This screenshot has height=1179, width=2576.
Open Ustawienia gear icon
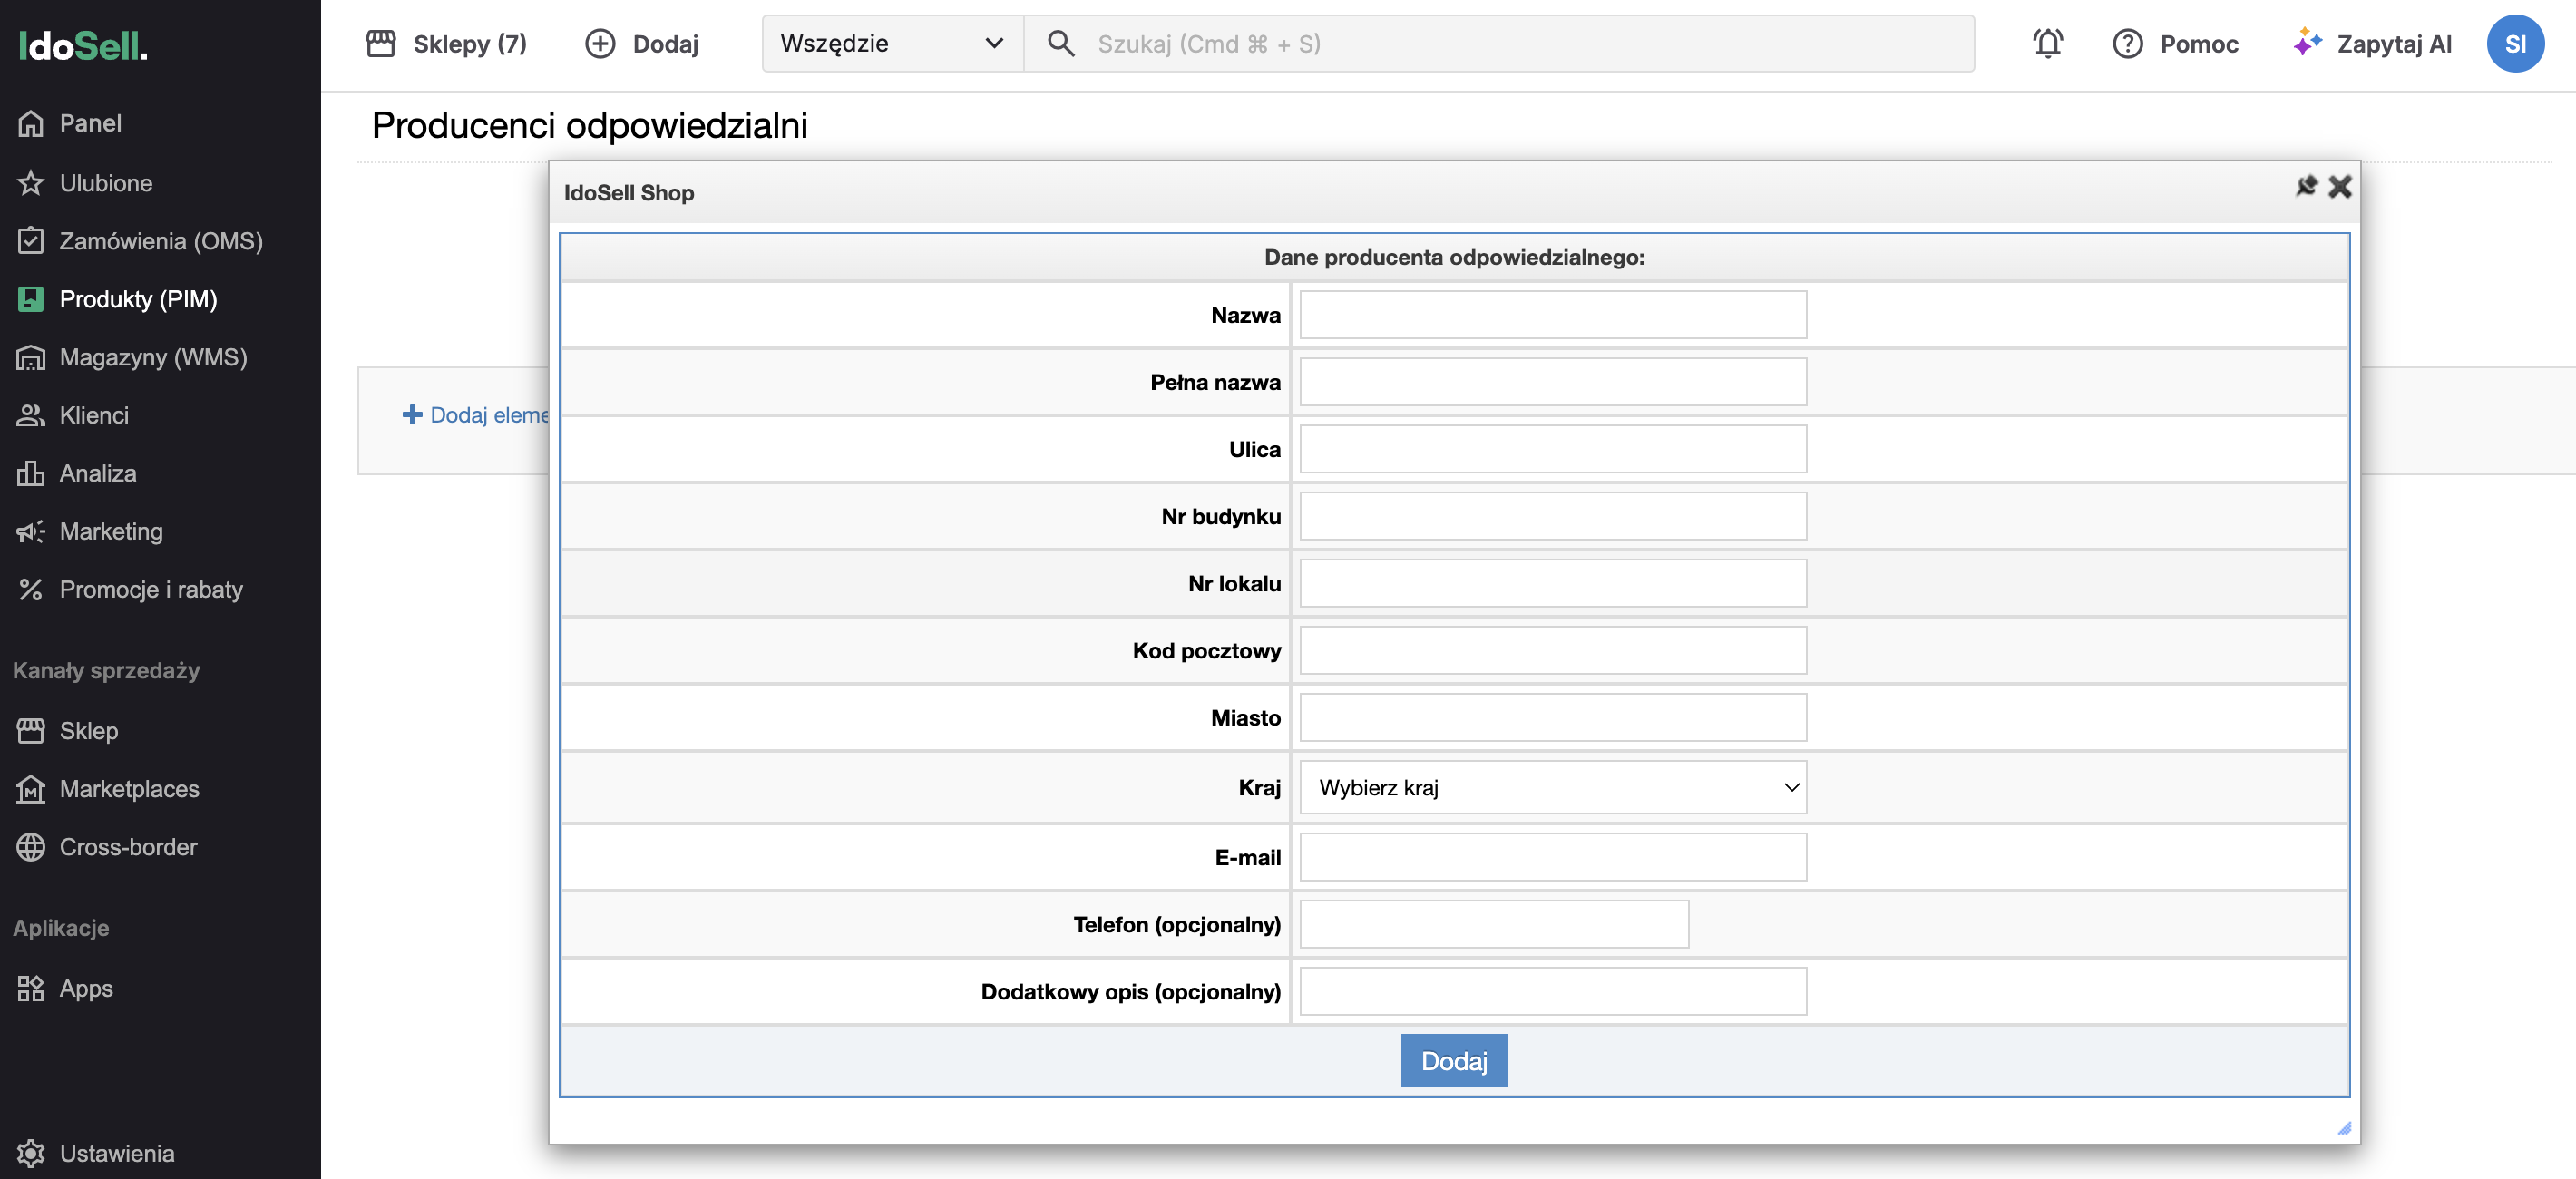tap(31, 1153)
